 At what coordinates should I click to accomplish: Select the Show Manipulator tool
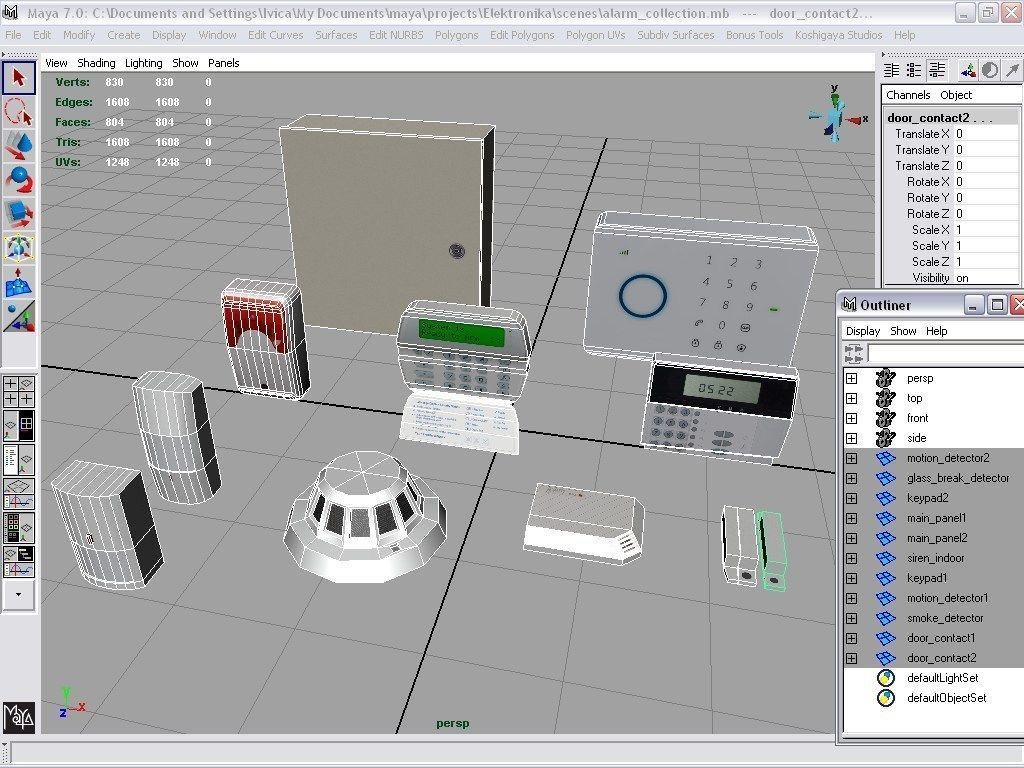[18, 316]
